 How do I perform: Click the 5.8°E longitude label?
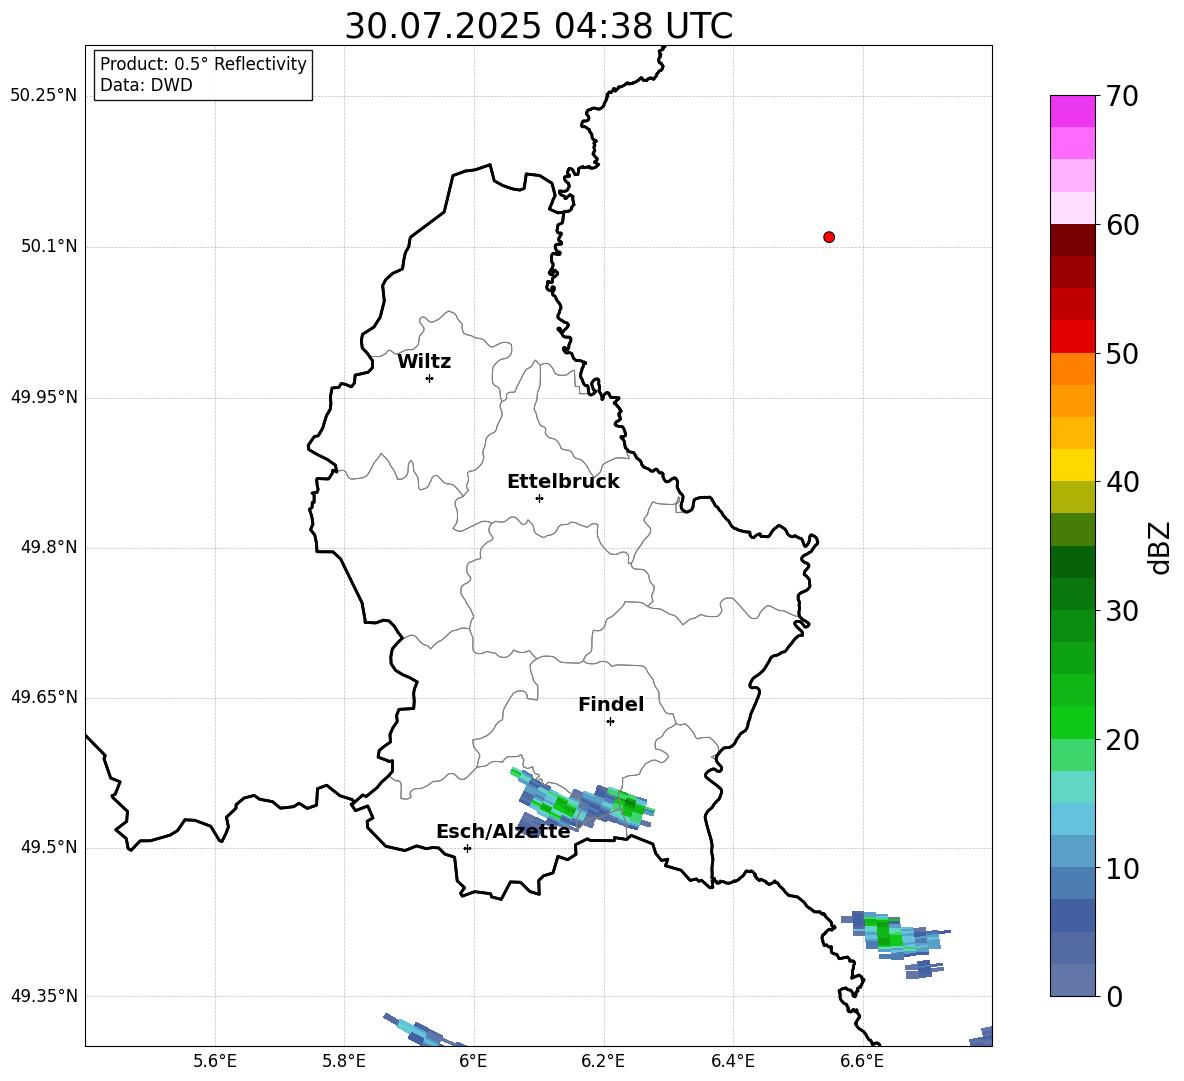coord(344,1061)
